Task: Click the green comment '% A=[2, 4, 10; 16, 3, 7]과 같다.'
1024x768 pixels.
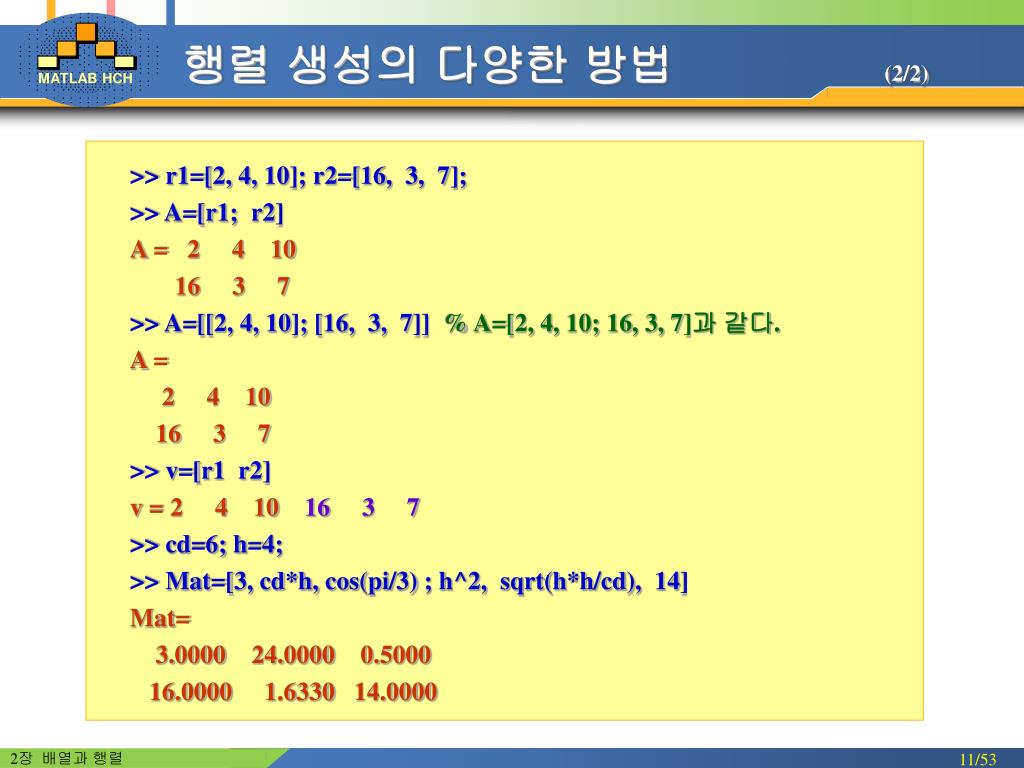Action: tap(613, 323)
